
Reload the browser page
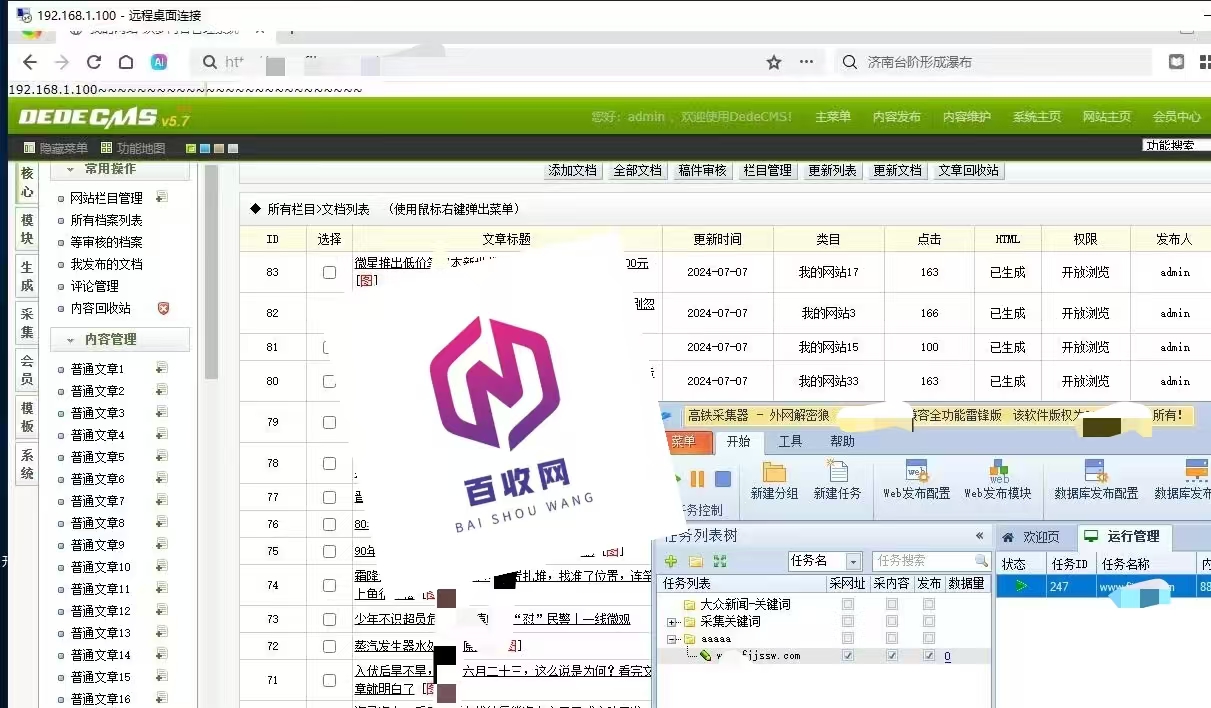94,62
